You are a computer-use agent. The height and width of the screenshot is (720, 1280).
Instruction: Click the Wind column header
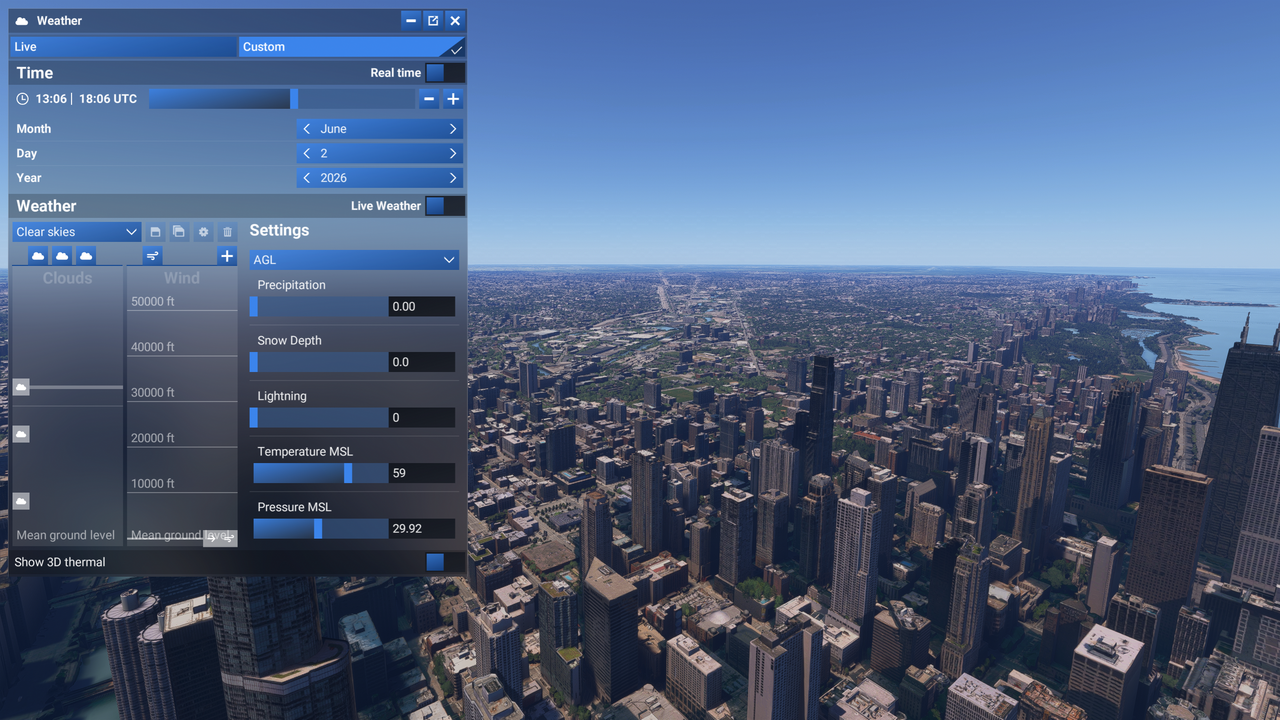tap(182, 278)
